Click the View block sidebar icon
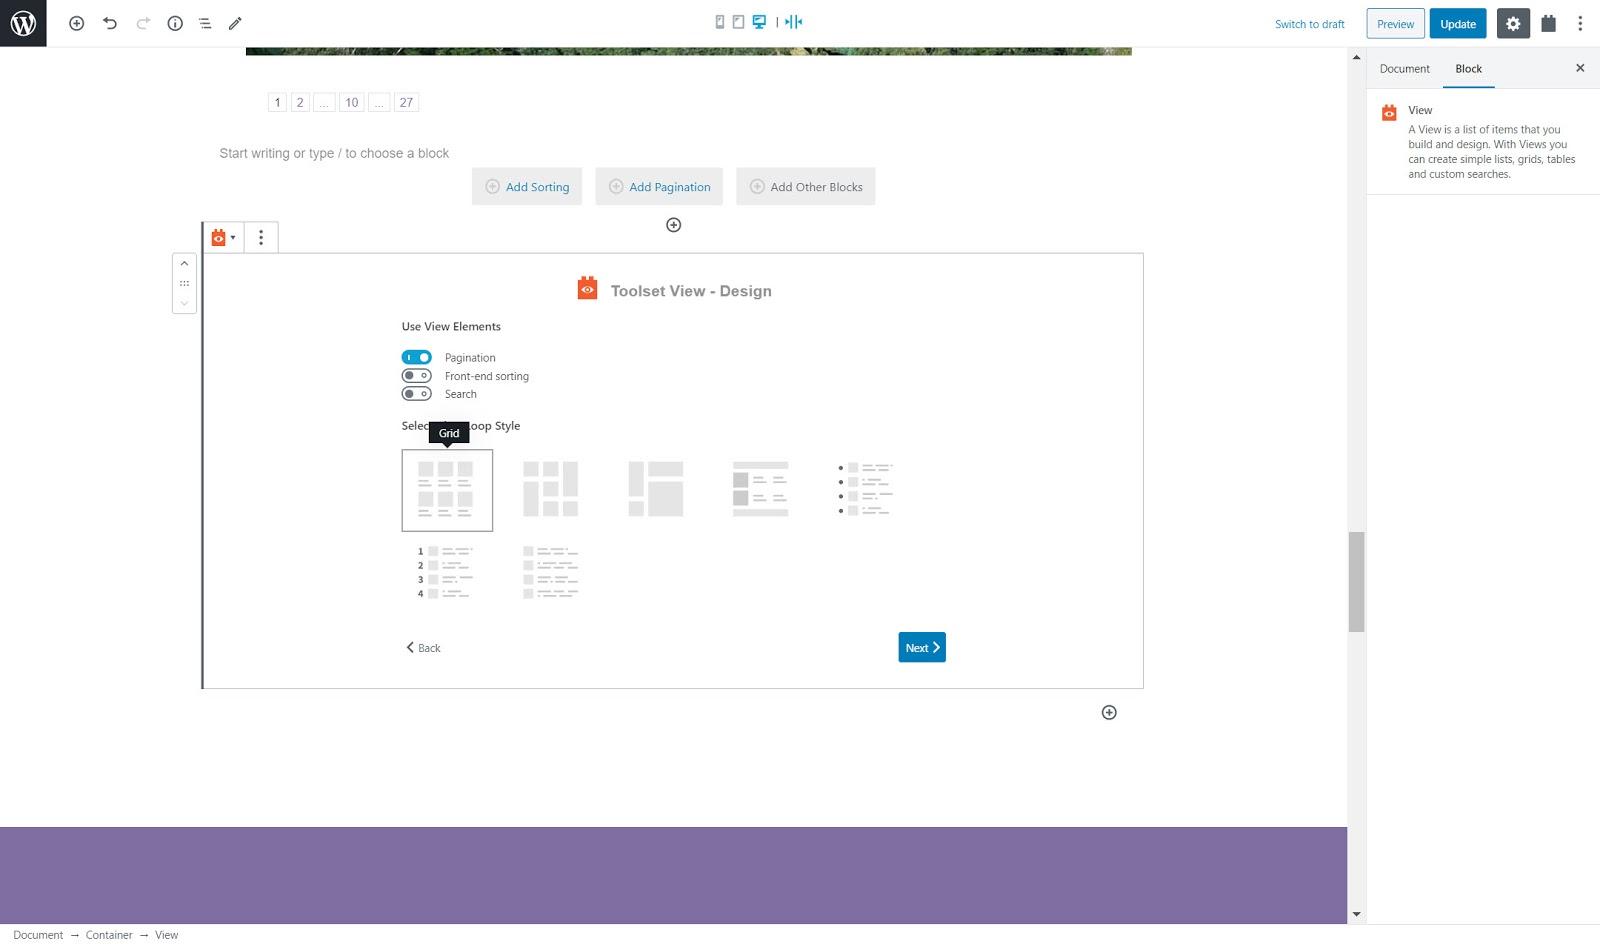Viewport: 1600px width, 944px height. click(1389, 113)
